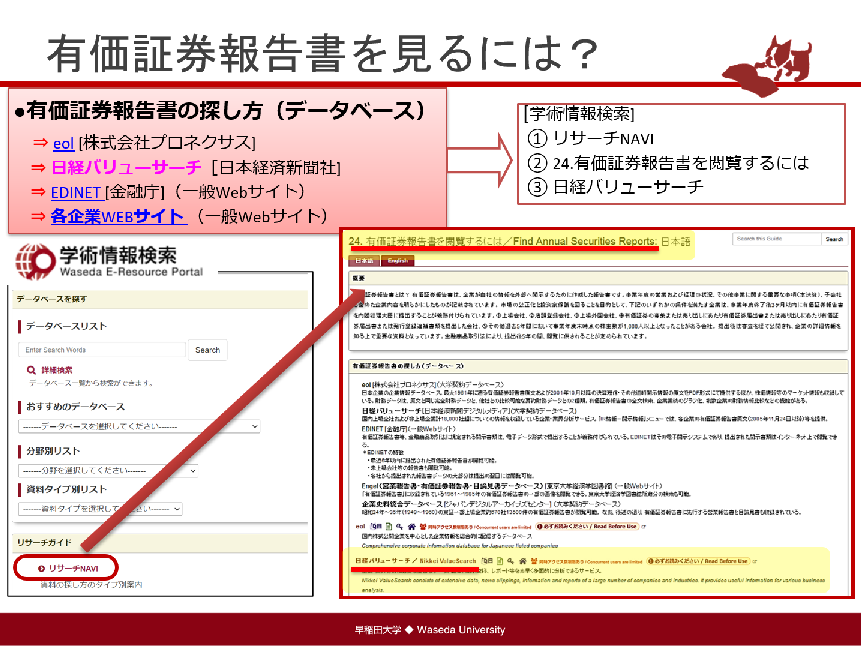This screenshot has height=646, width=861.
Task: Click the text ③ 日経バリューサーチ
Action: (616, 187)
